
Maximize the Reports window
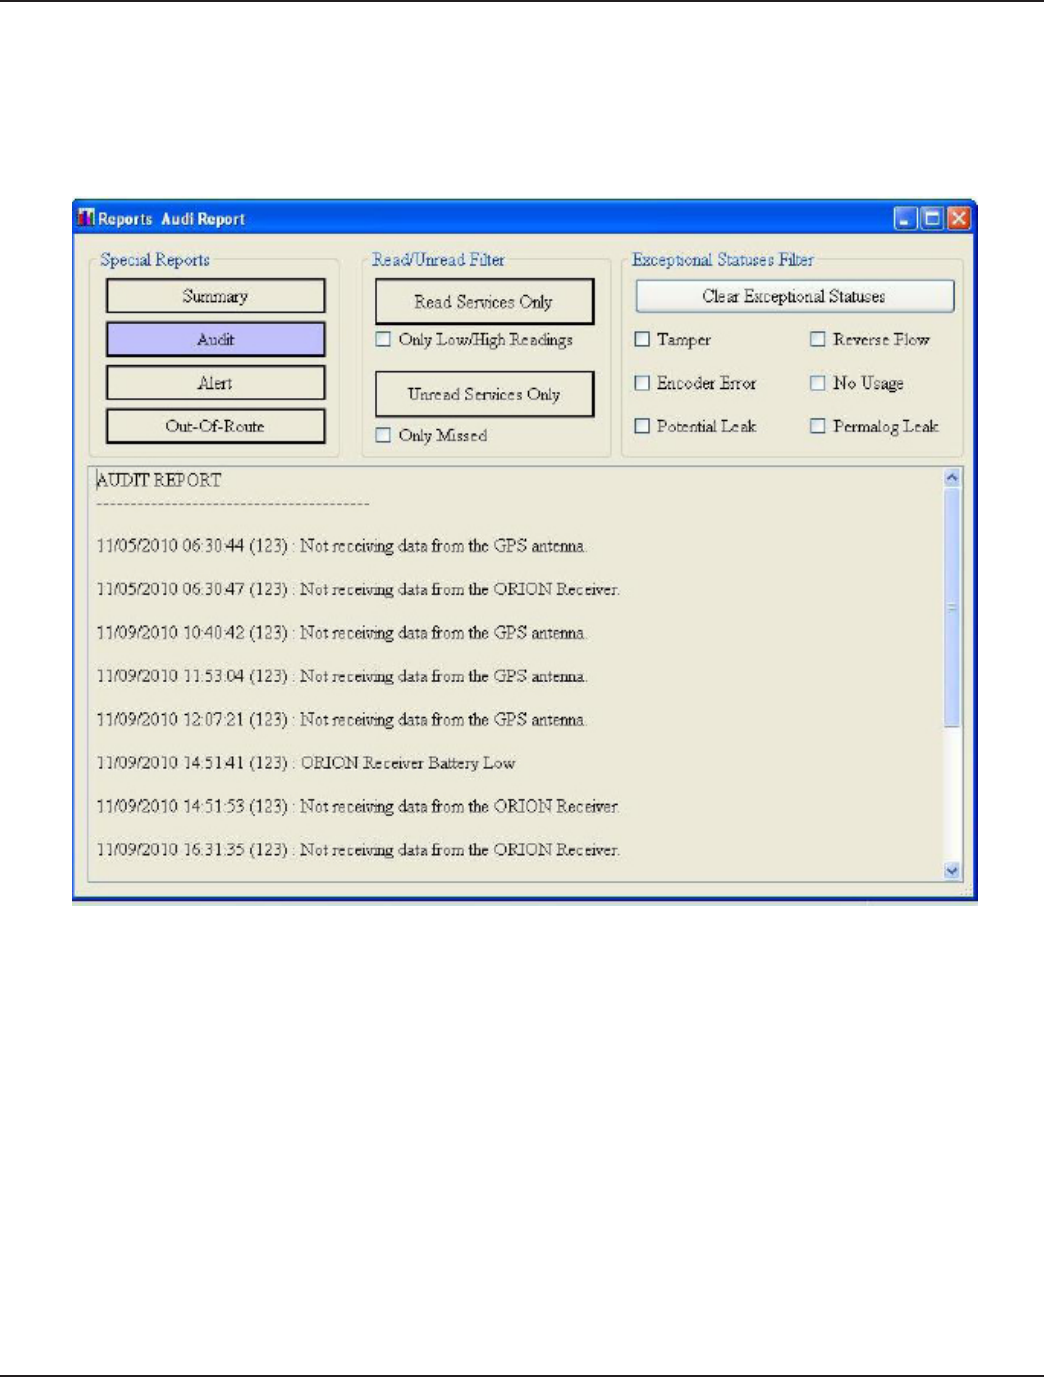pyautogui.click(x=932, y=218)
